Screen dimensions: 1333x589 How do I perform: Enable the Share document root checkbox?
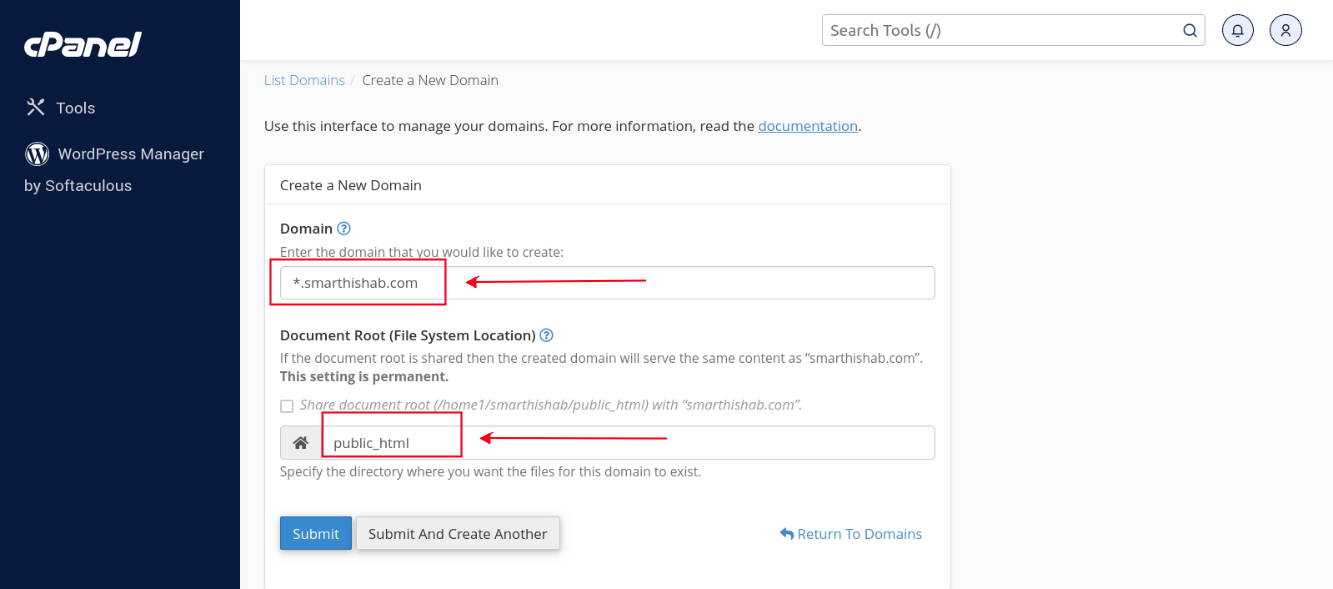point(287,406)
